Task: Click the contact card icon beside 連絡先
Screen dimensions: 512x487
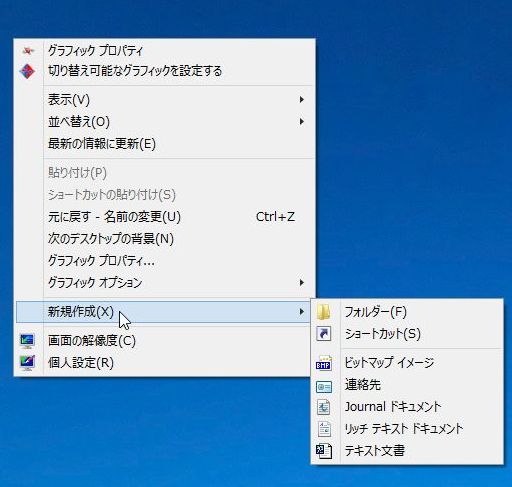Action: pyautogui.click(x=324, y=387)
